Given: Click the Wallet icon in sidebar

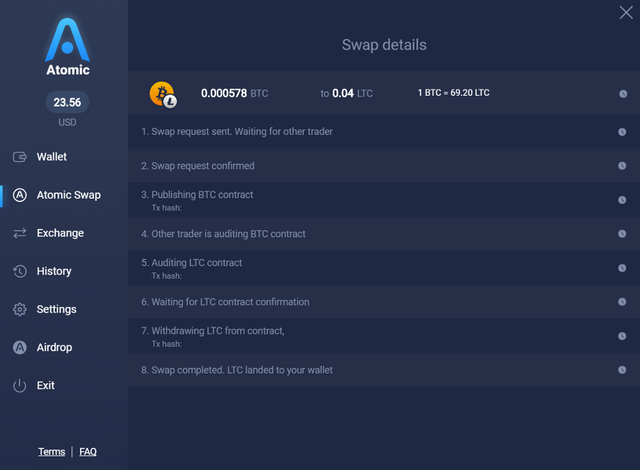Looking at the screenshot, I should tap(20, 157).
